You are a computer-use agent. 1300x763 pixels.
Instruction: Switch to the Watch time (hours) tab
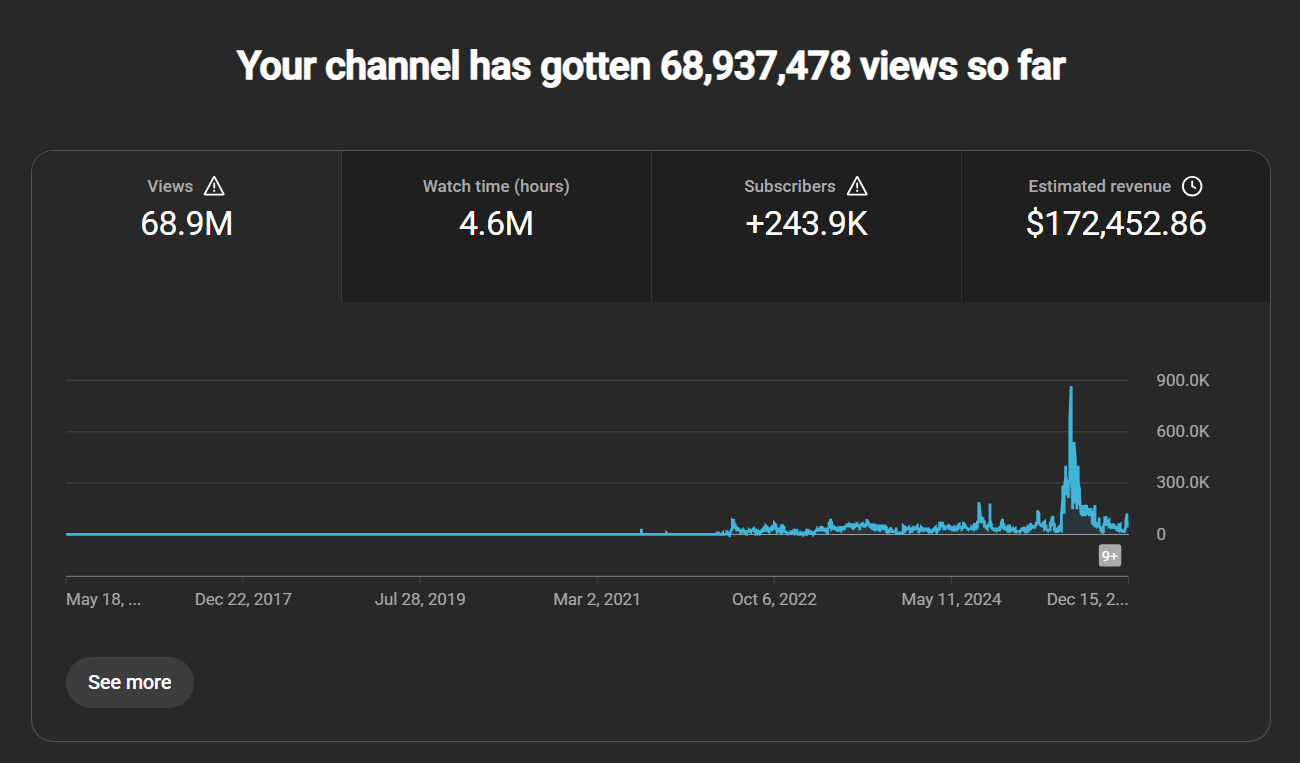coord(496,226)
